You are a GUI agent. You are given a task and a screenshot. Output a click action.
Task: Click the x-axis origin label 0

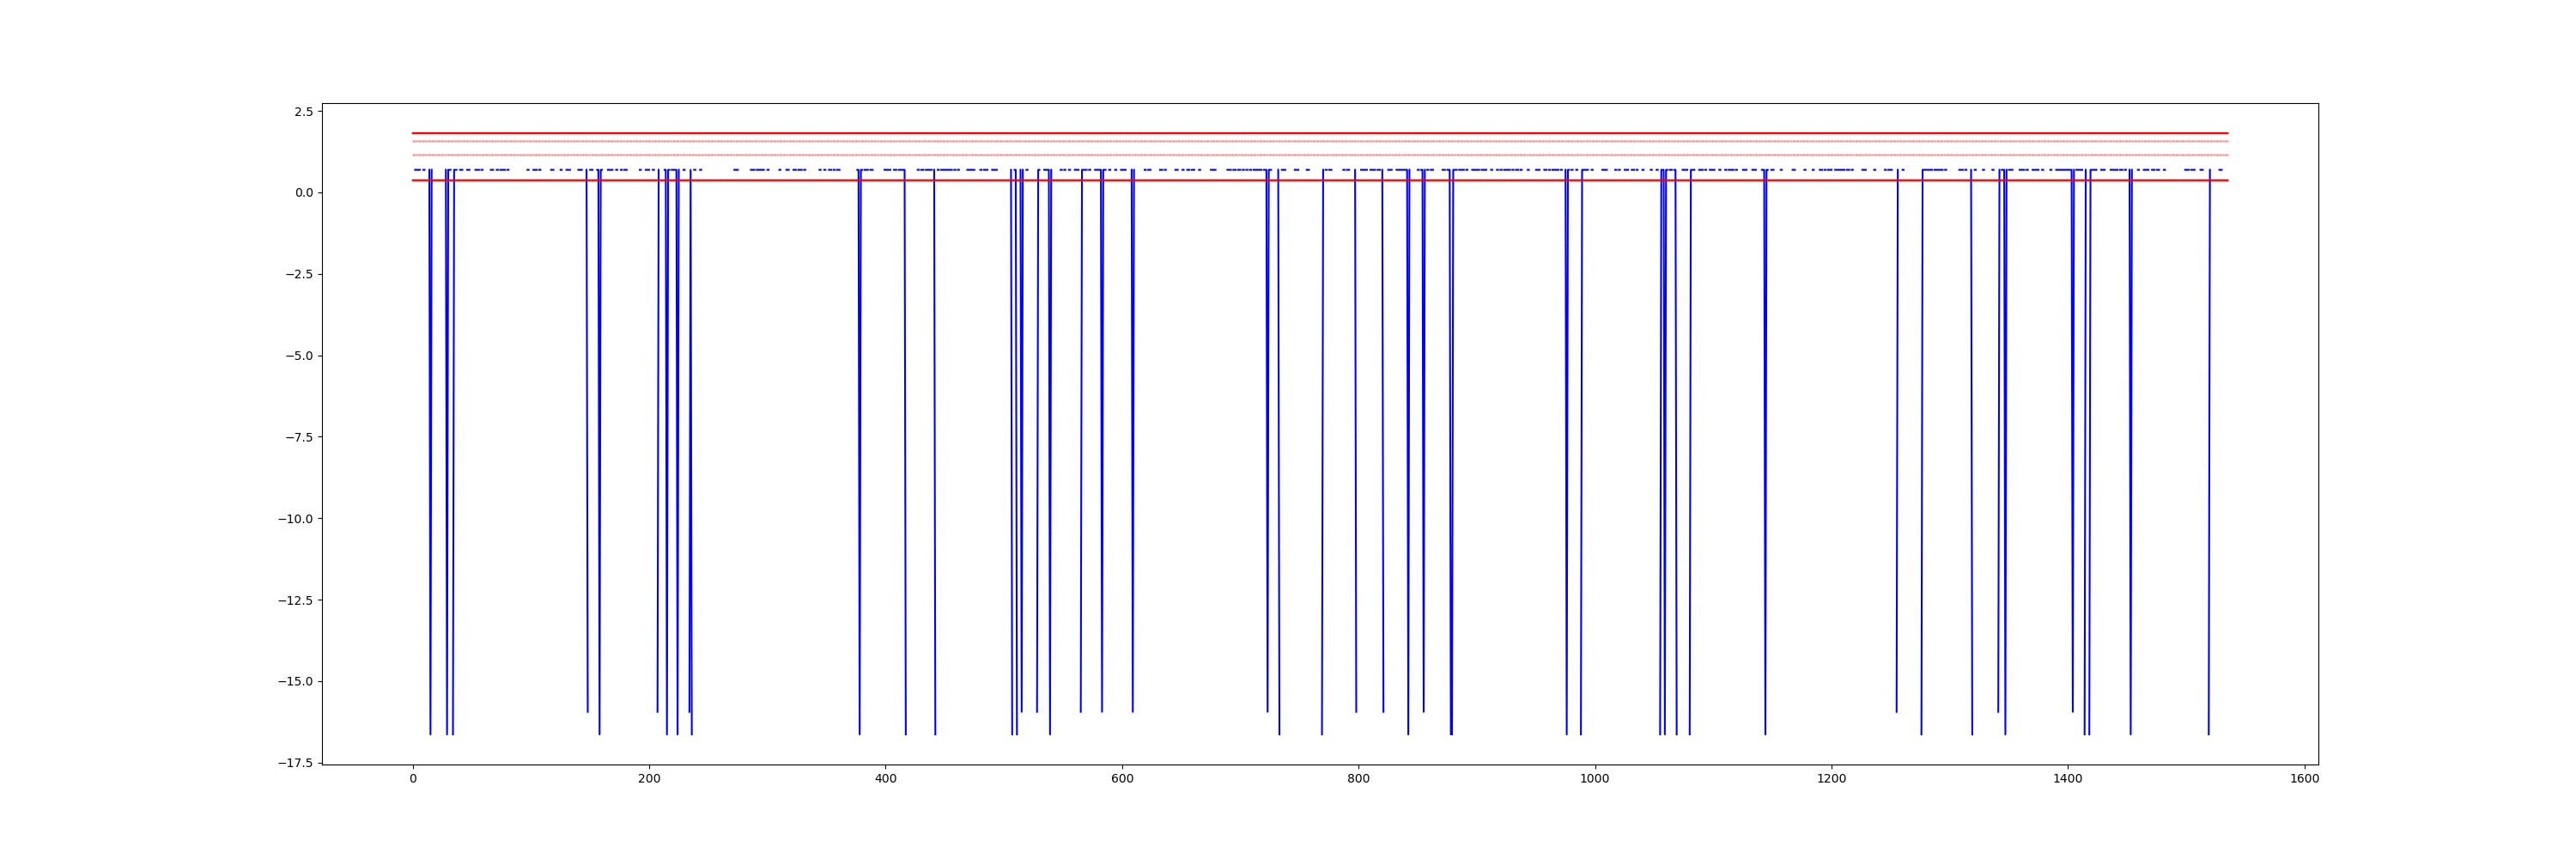413,779
